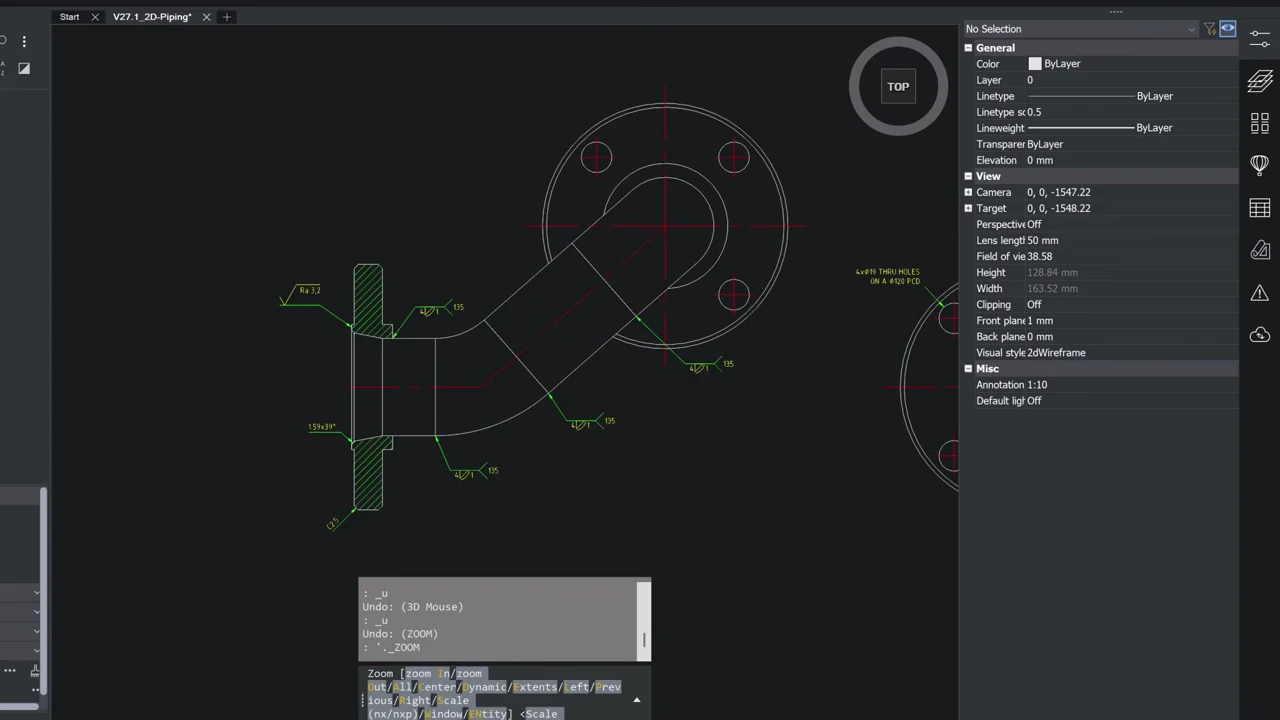Open the No Selection dropdown
Image resolution: width=1280 pixels, height=720 pixels.
point(1080,29)
